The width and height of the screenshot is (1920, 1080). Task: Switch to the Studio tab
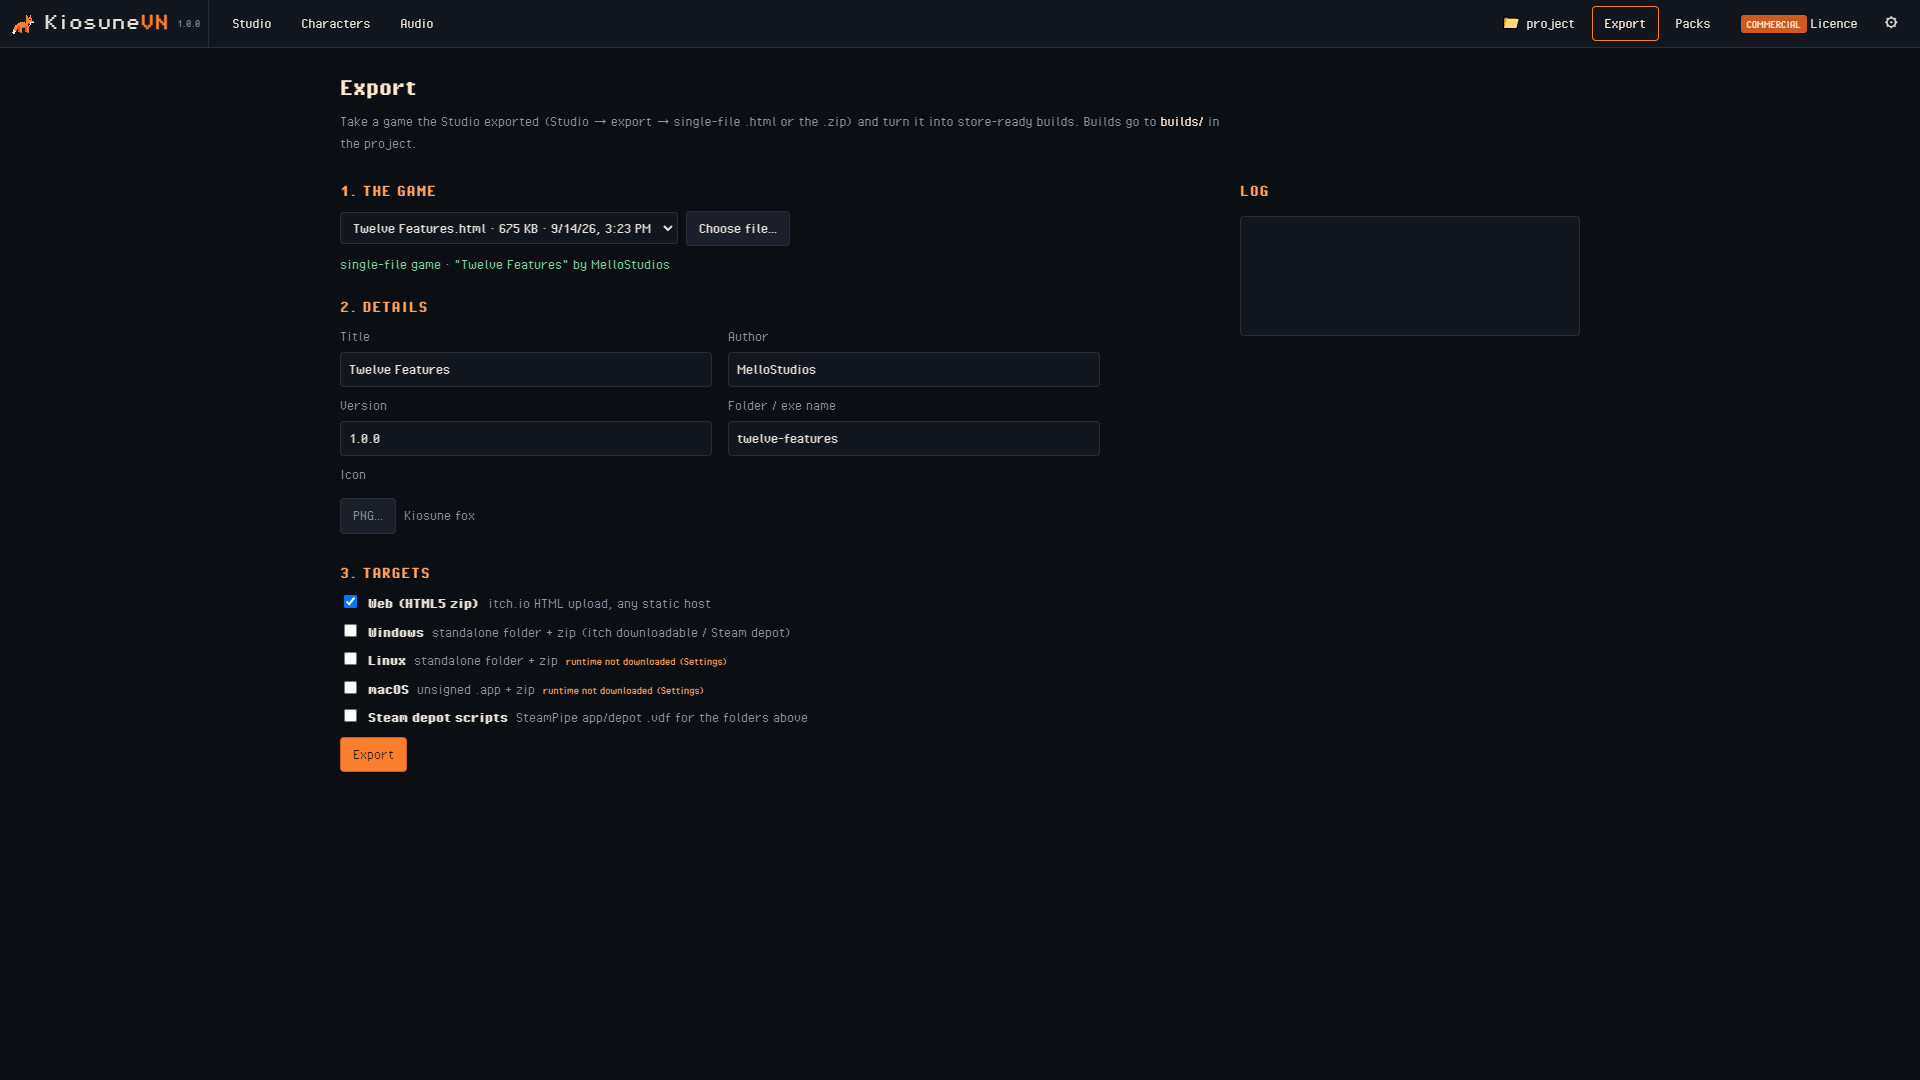[252, 23]
